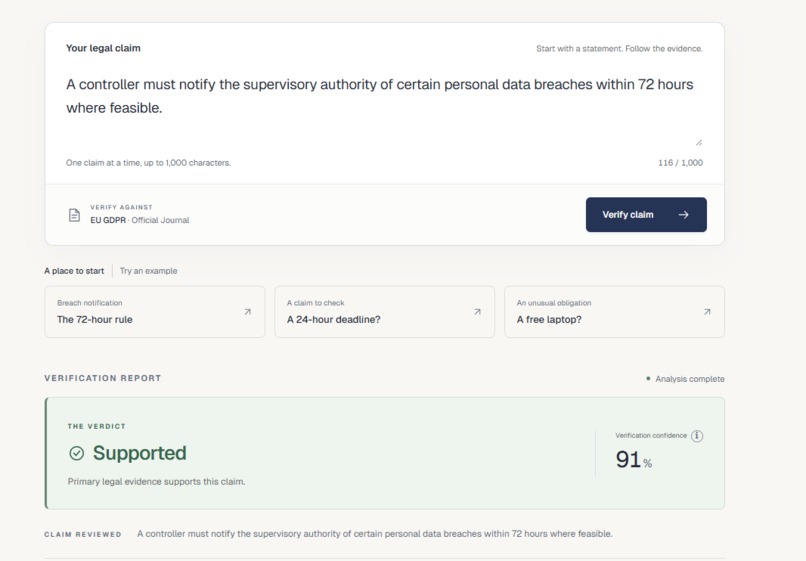Click 'One claim at a time' hint text
This screenshot has width=806, height=561.
(148, 162)
